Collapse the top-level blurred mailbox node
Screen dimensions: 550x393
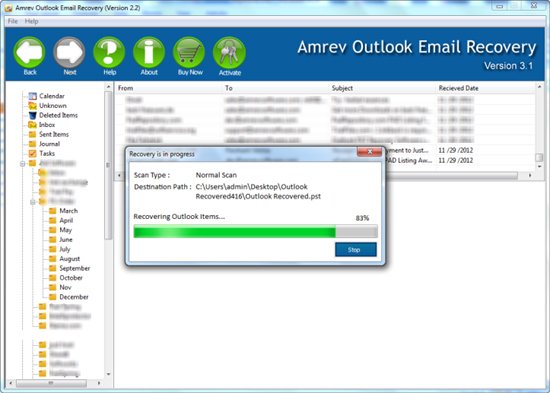22,164
